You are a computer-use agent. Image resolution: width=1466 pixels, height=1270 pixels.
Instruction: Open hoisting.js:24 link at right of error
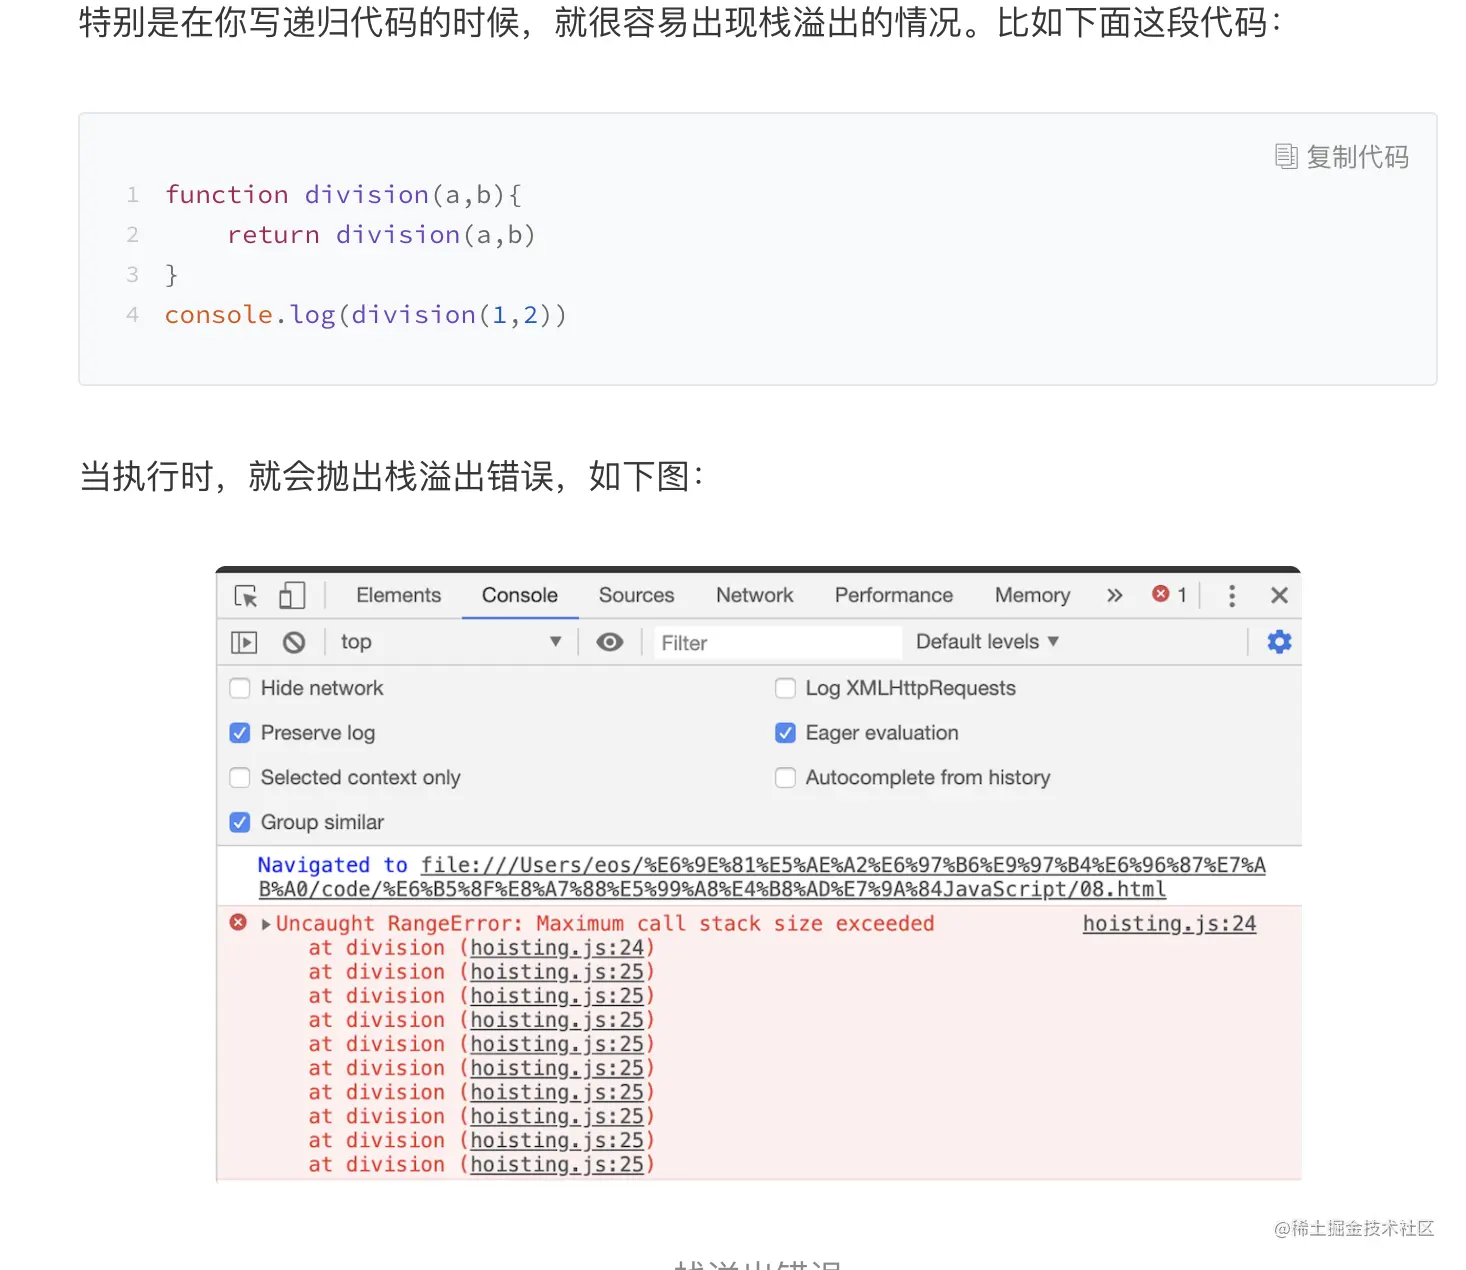(x=1169, y=924)
